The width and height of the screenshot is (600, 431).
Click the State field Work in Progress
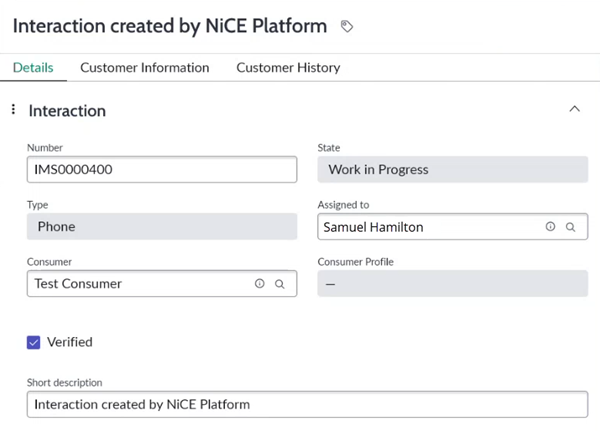point(452,170)
